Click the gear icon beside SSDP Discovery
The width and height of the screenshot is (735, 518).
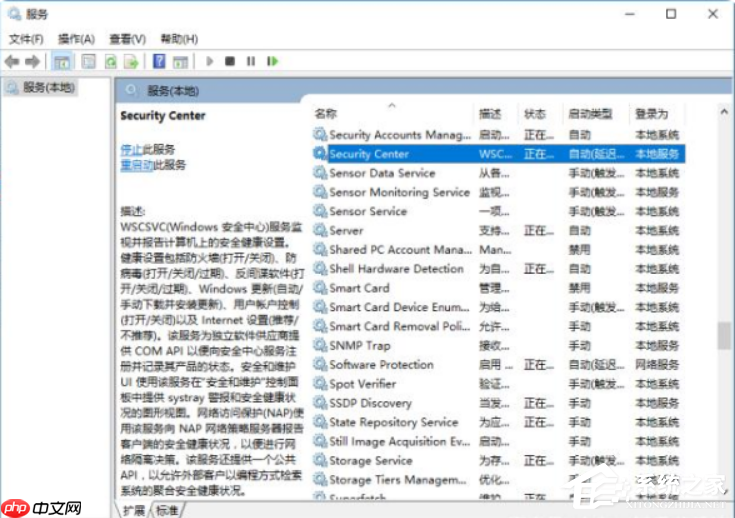click(320, 403)
